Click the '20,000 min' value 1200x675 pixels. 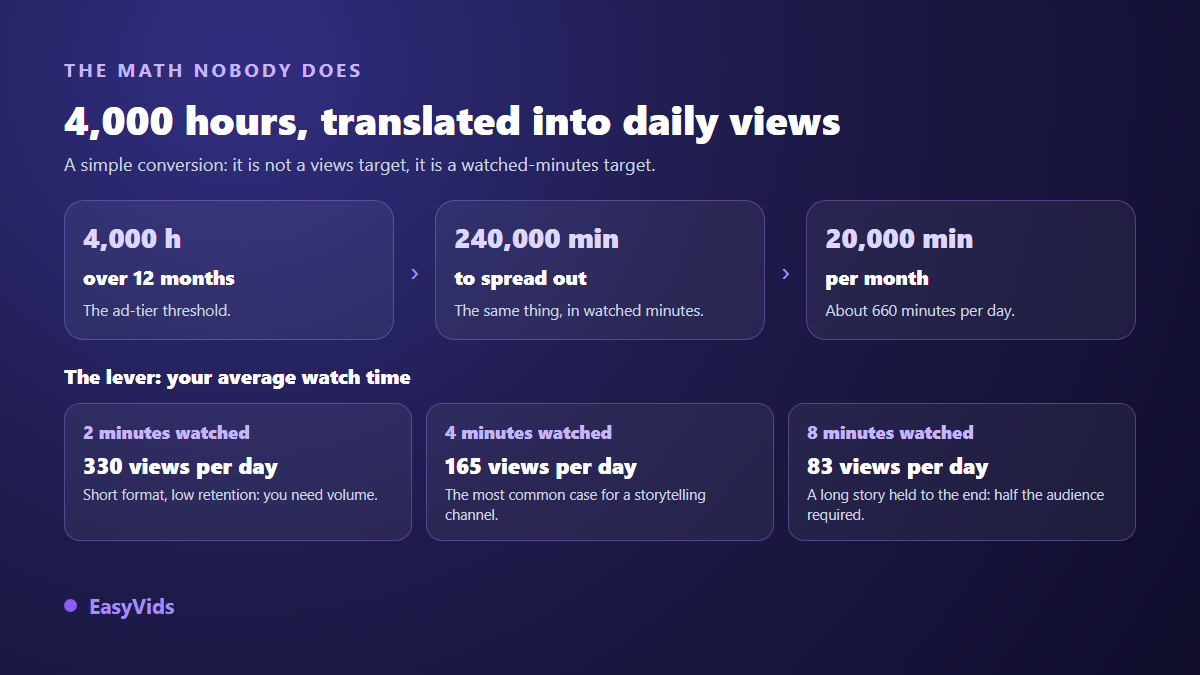pyautogui.click(x=899, y=239)
